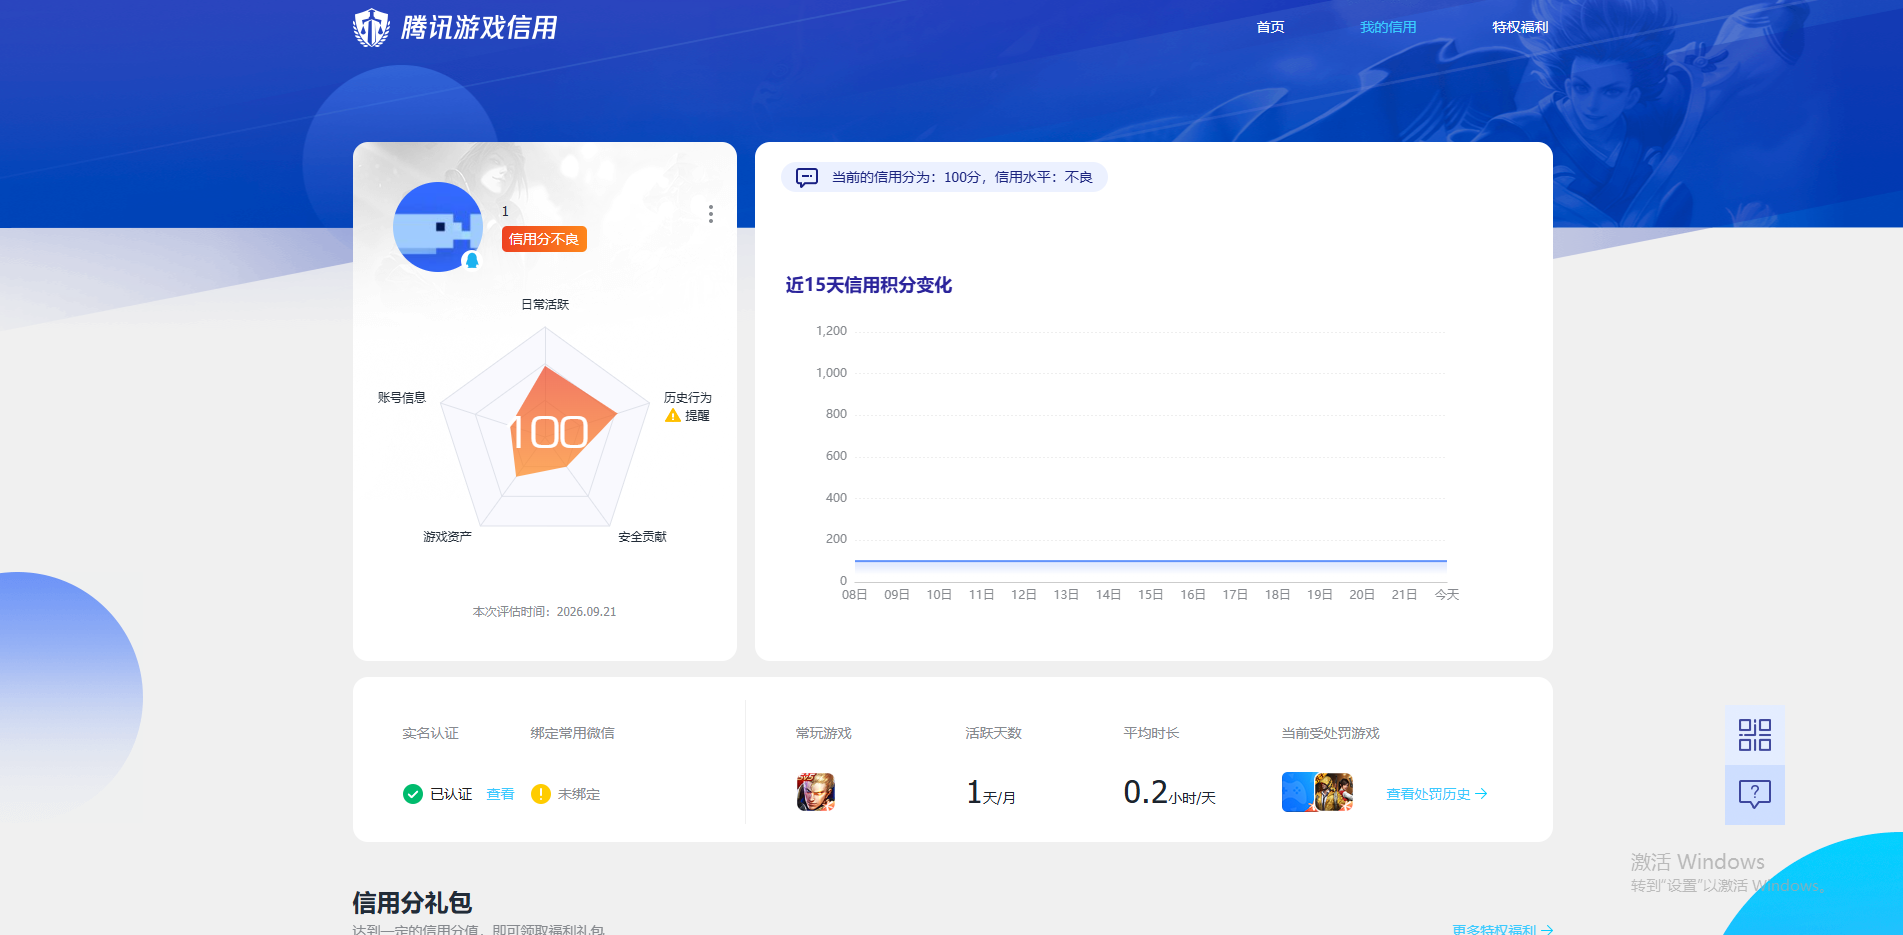
Task: Click 未绑定 WeChat status text
Action: (x=579, y=794)
